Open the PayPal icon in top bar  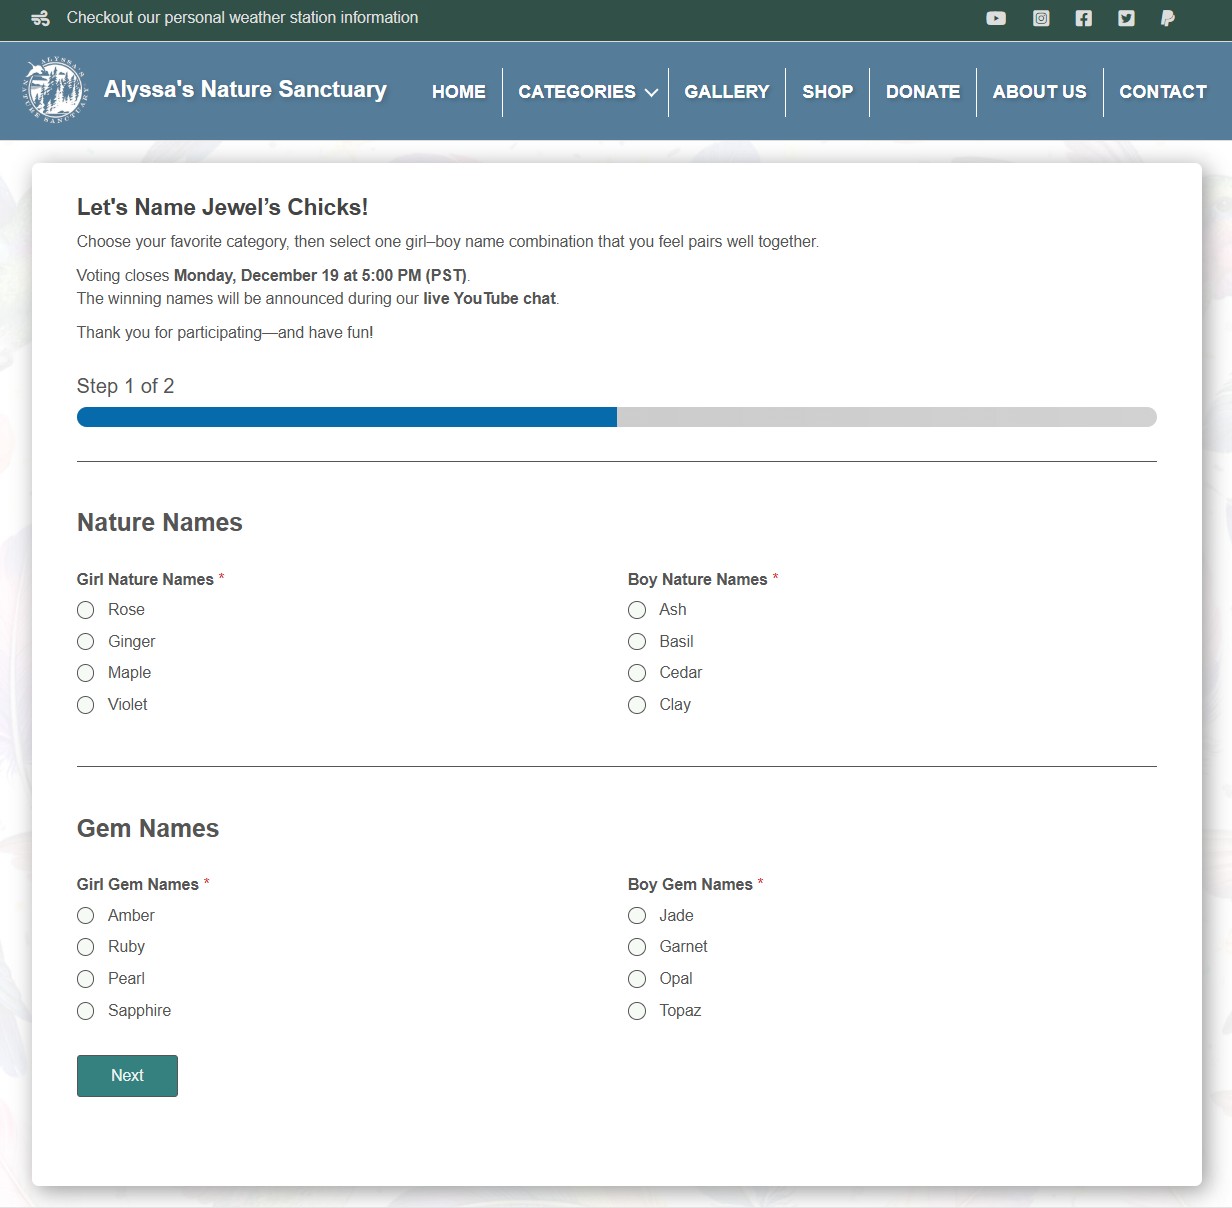point(1167,18)
